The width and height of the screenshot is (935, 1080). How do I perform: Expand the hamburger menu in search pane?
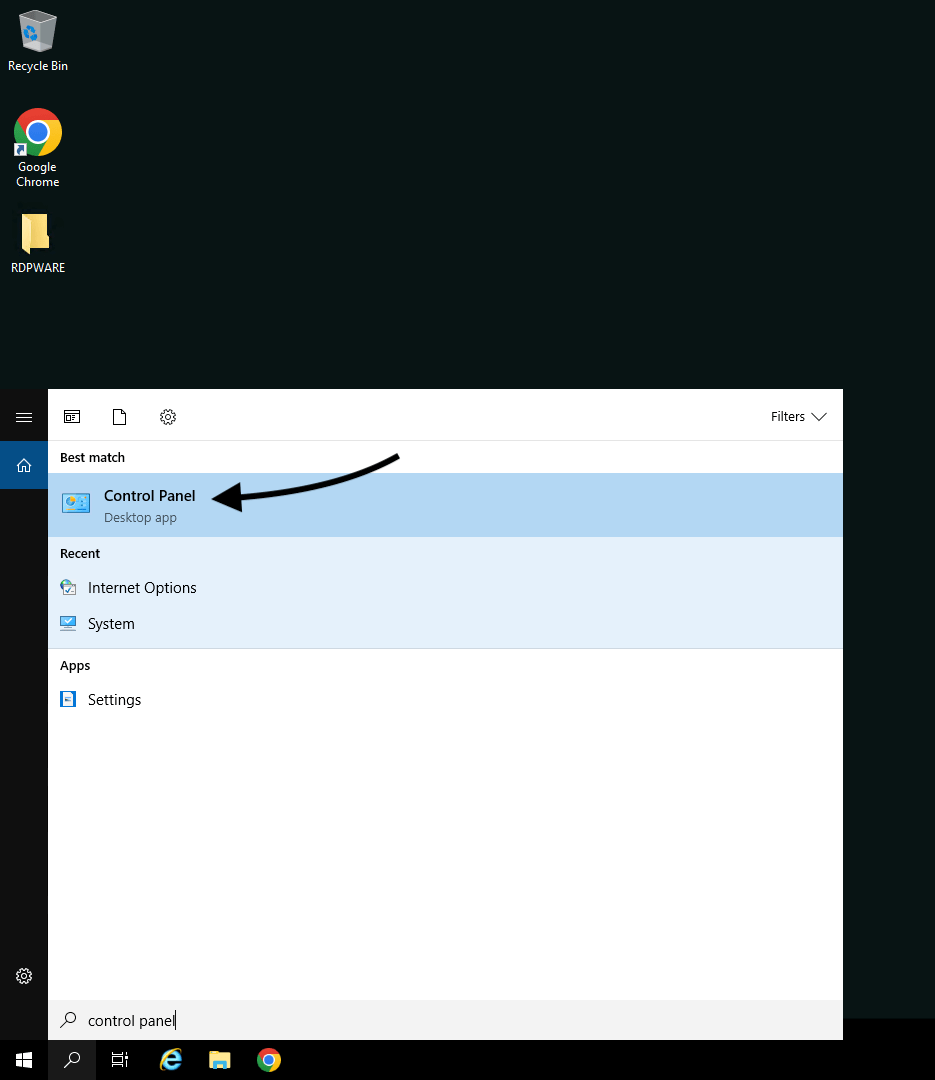(x=24, y=417)
